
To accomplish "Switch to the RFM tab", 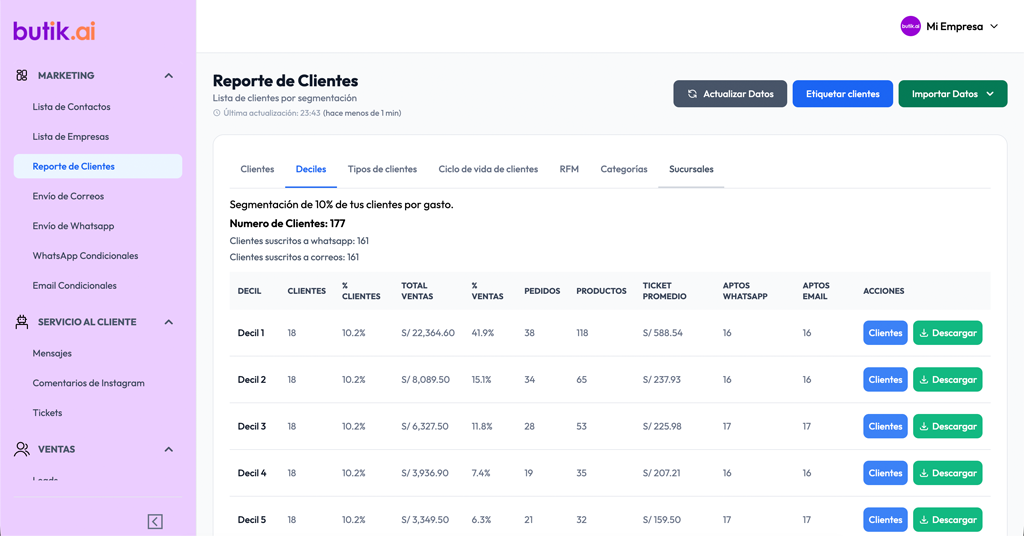I will (x=569, y=169).
